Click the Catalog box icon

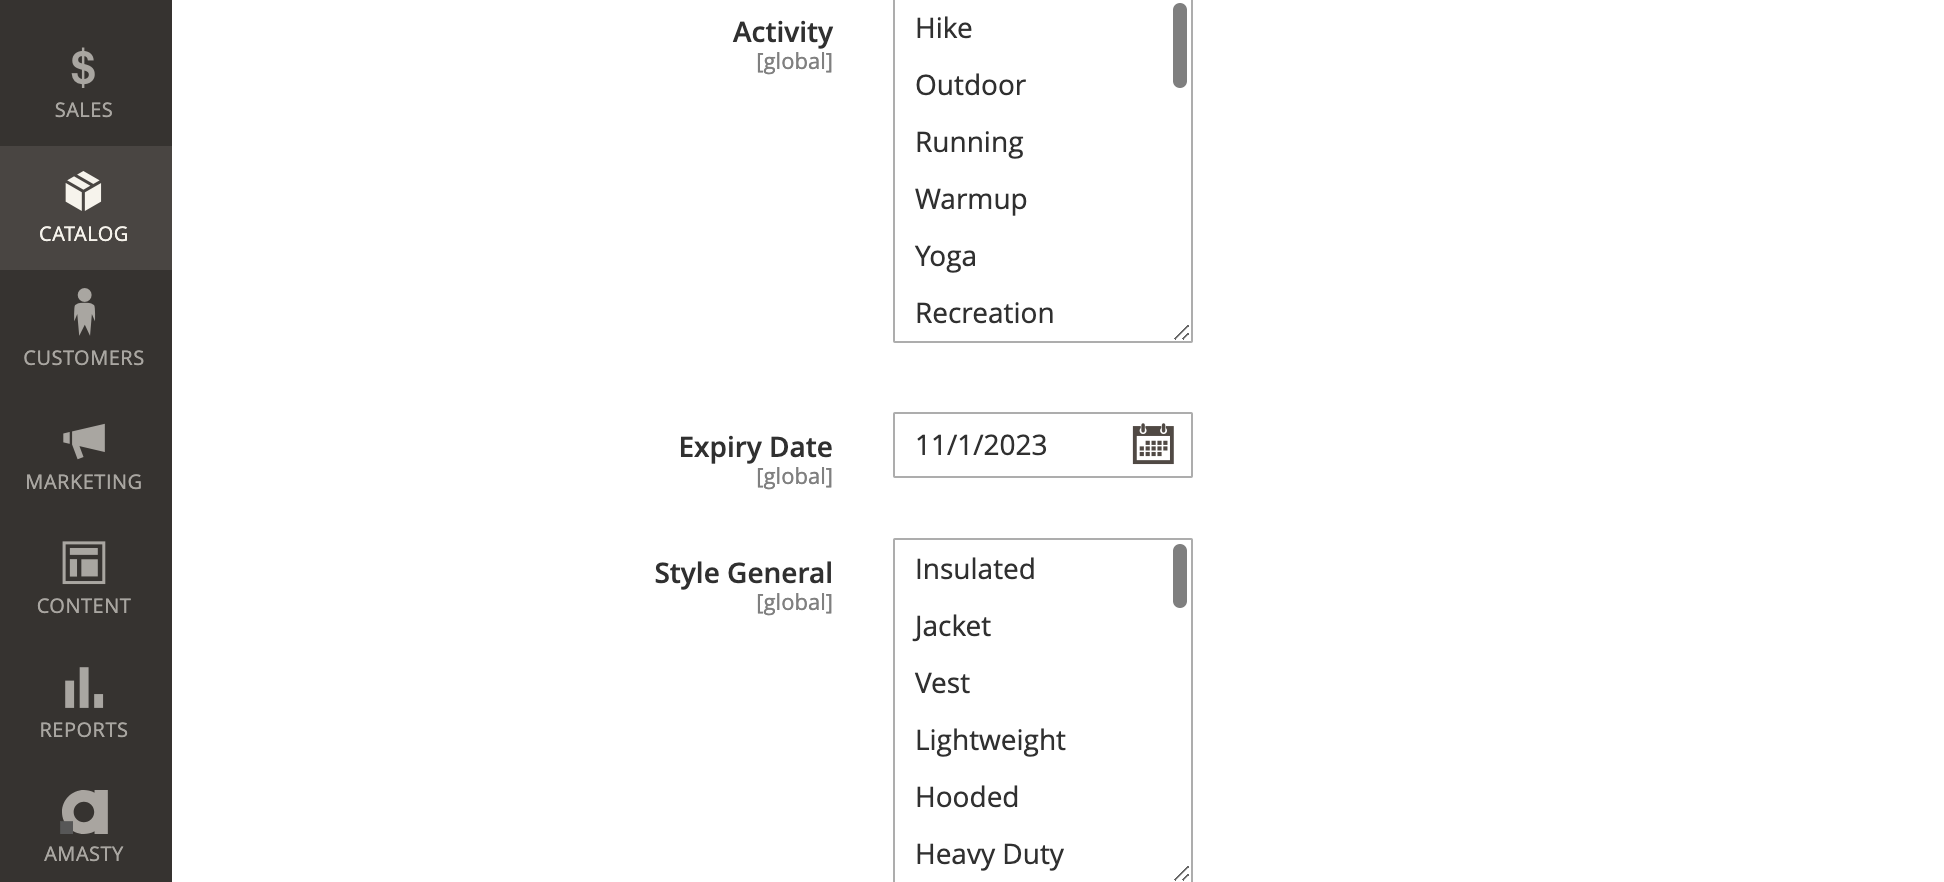pos(83,192)
